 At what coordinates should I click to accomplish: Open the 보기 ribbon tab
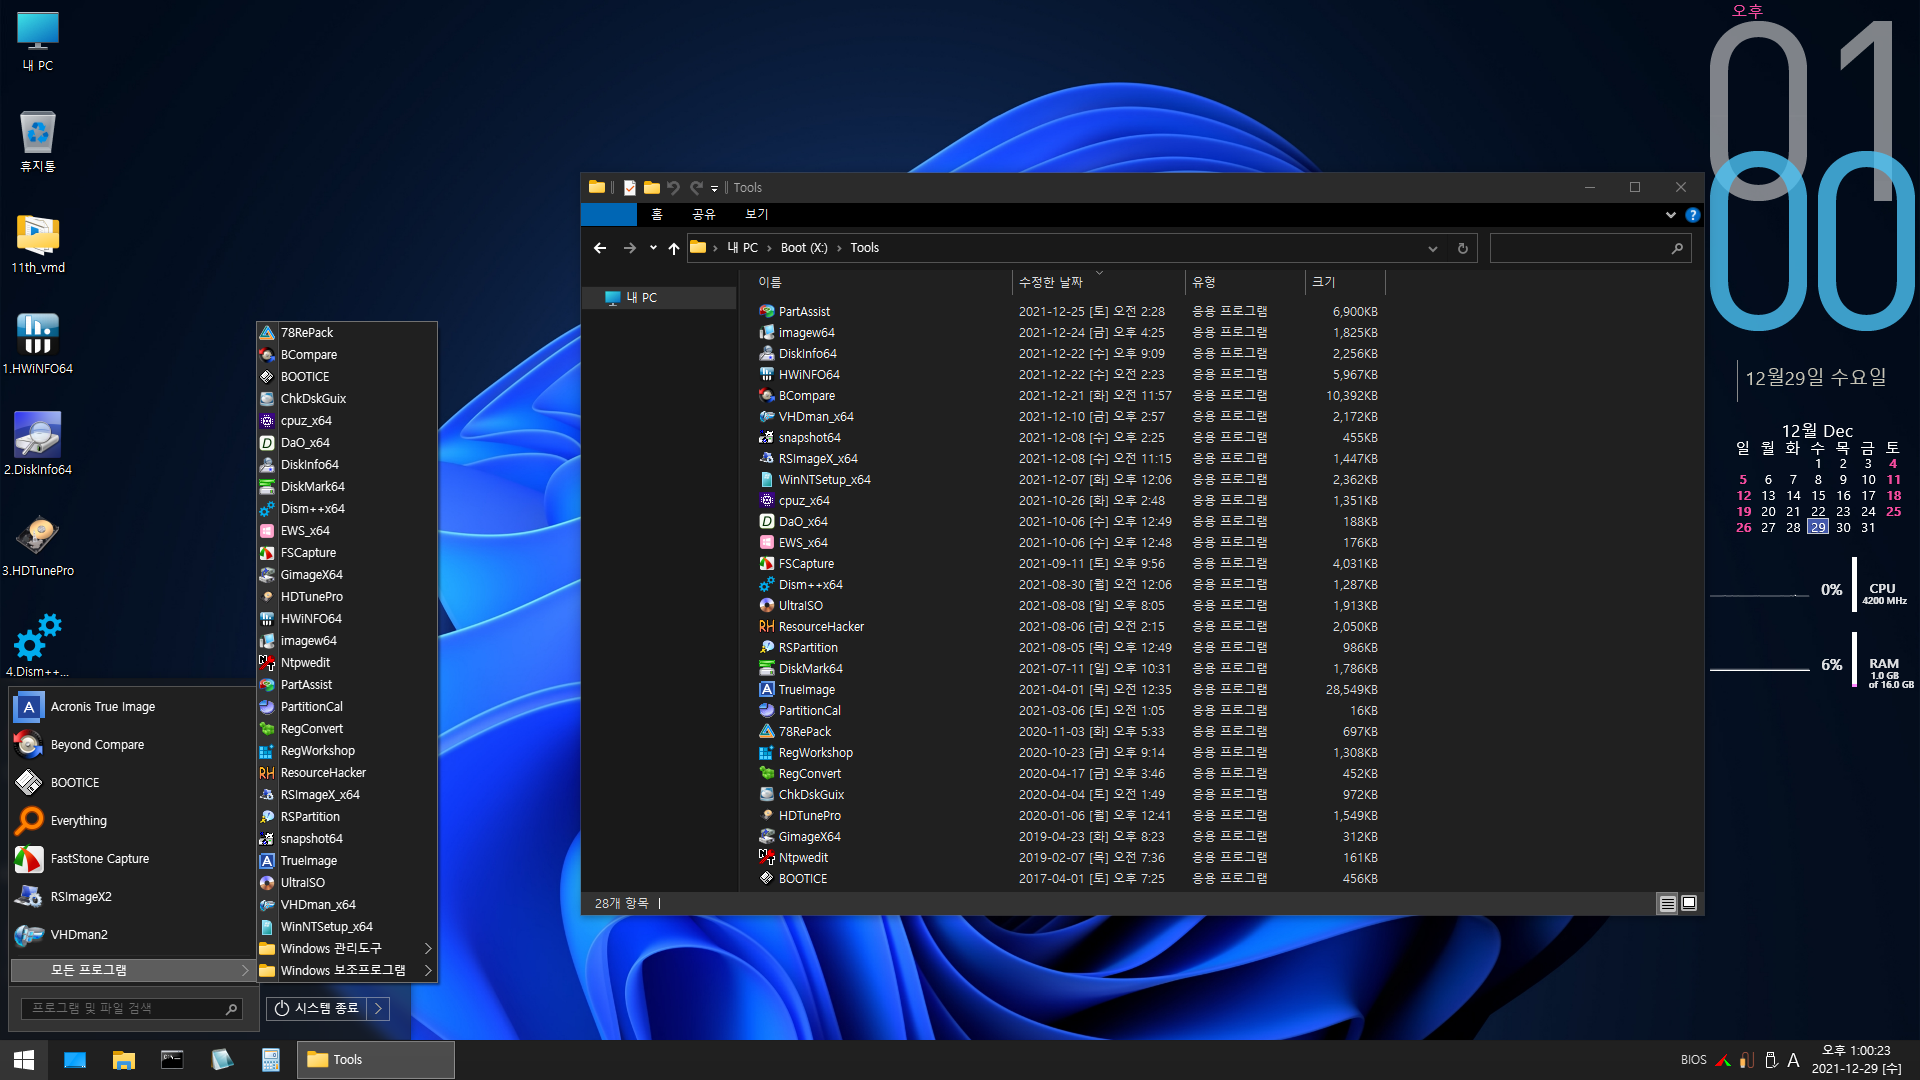[756, 215]
